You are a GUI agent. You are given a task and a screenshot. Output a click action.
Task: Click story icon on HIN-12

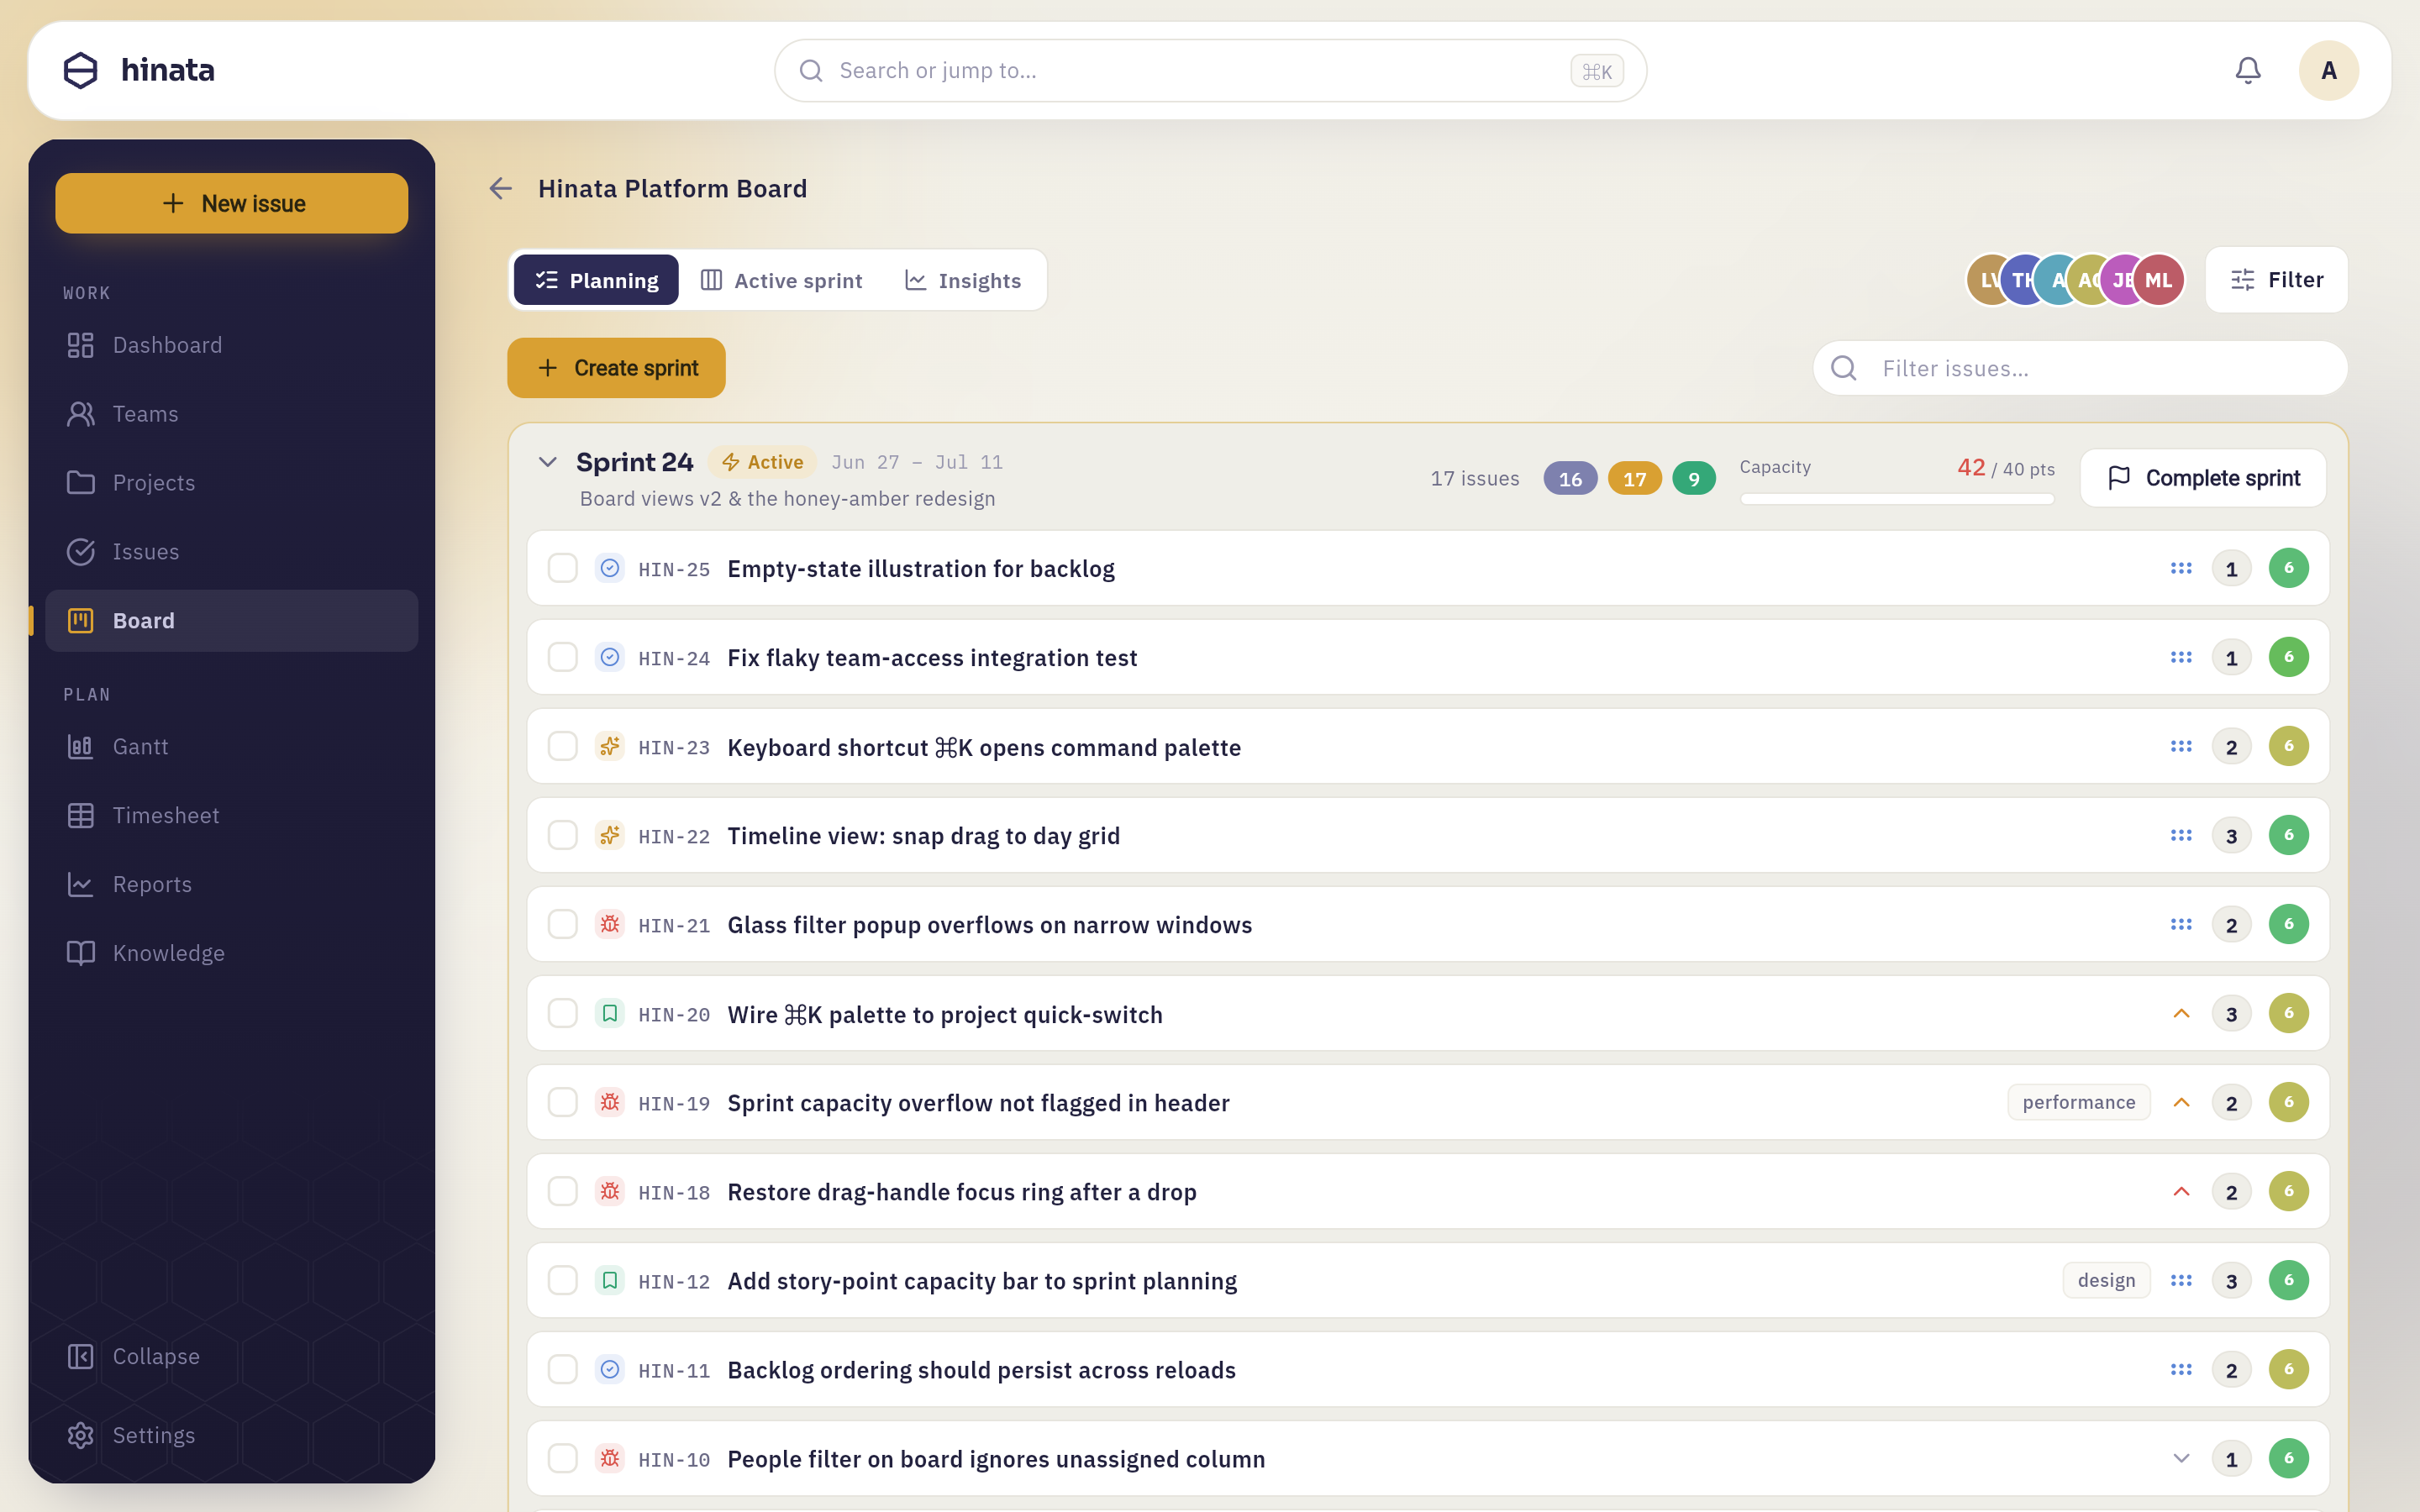coord(610,1280)
